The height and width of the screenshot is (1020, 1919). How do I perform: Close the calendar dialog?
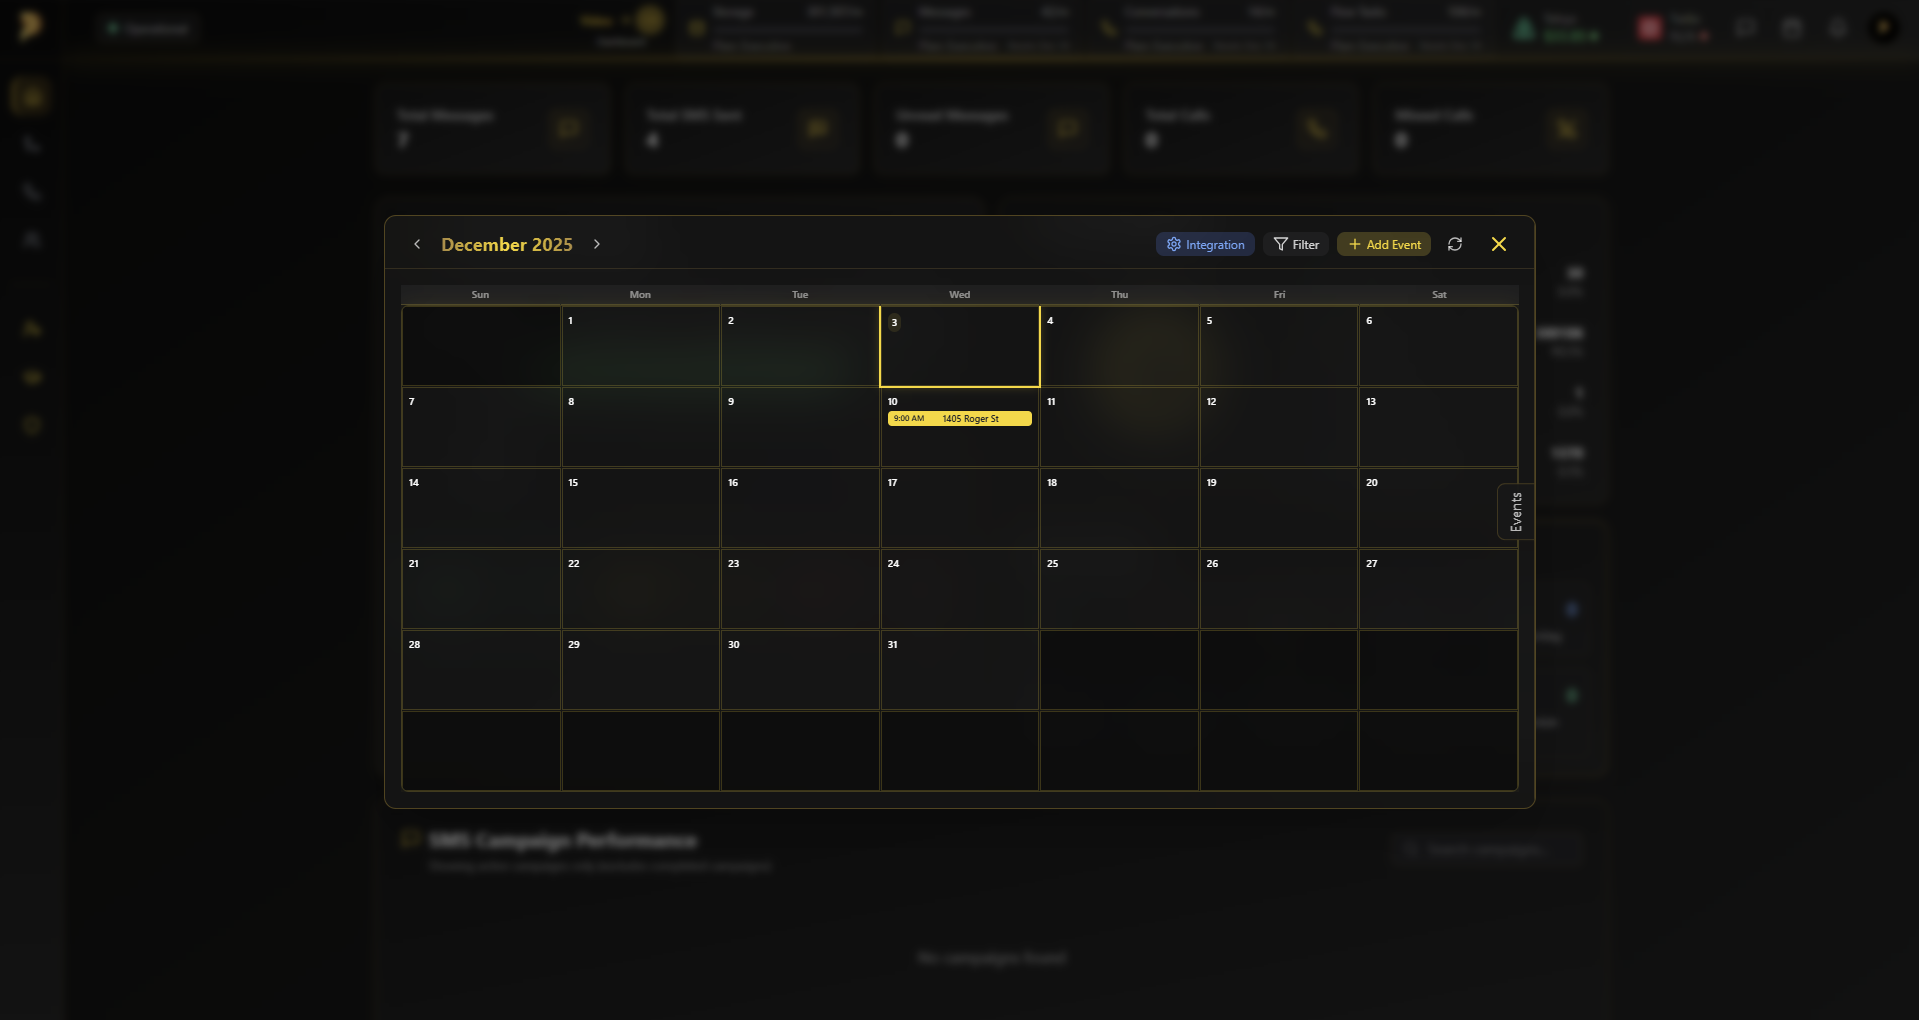[1499, 244]
